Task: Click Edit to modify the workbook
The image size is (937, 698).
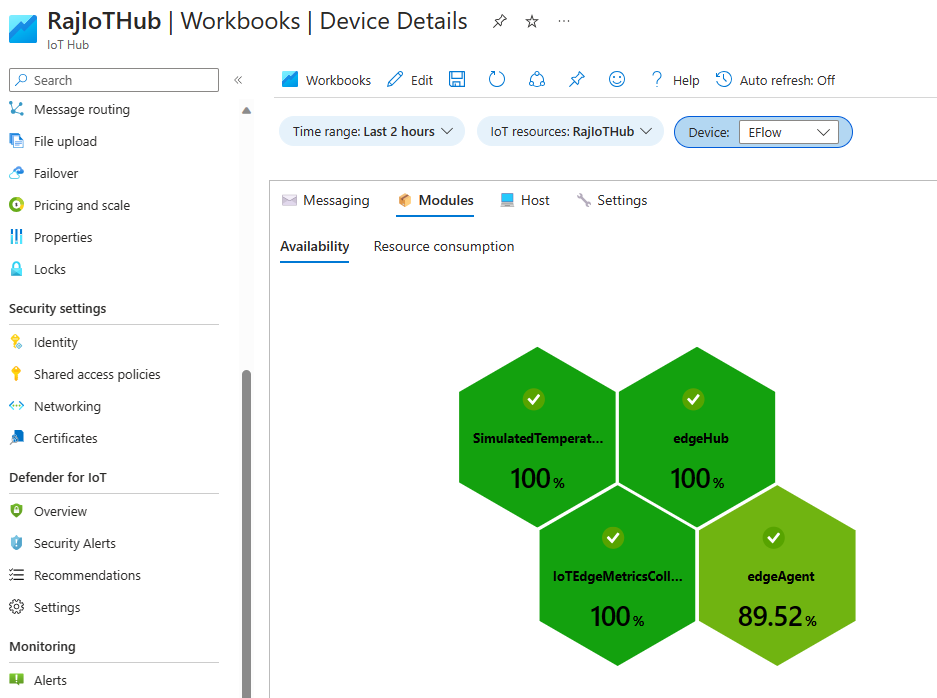Action: click(x=409, y=79)
